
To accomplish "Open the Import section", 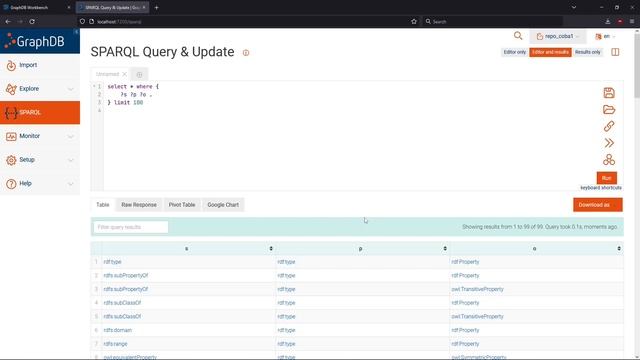I will pyautogui.click(x=40, y=65).
